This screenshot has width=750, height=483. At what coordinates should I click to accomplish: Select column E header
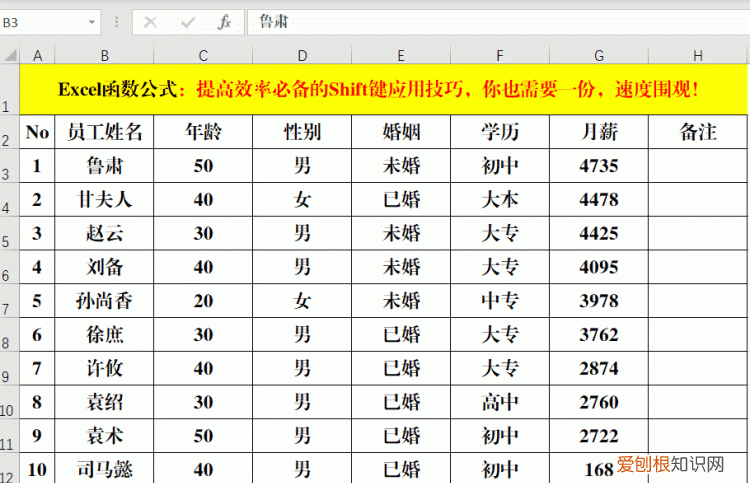[x=401, y=55]
